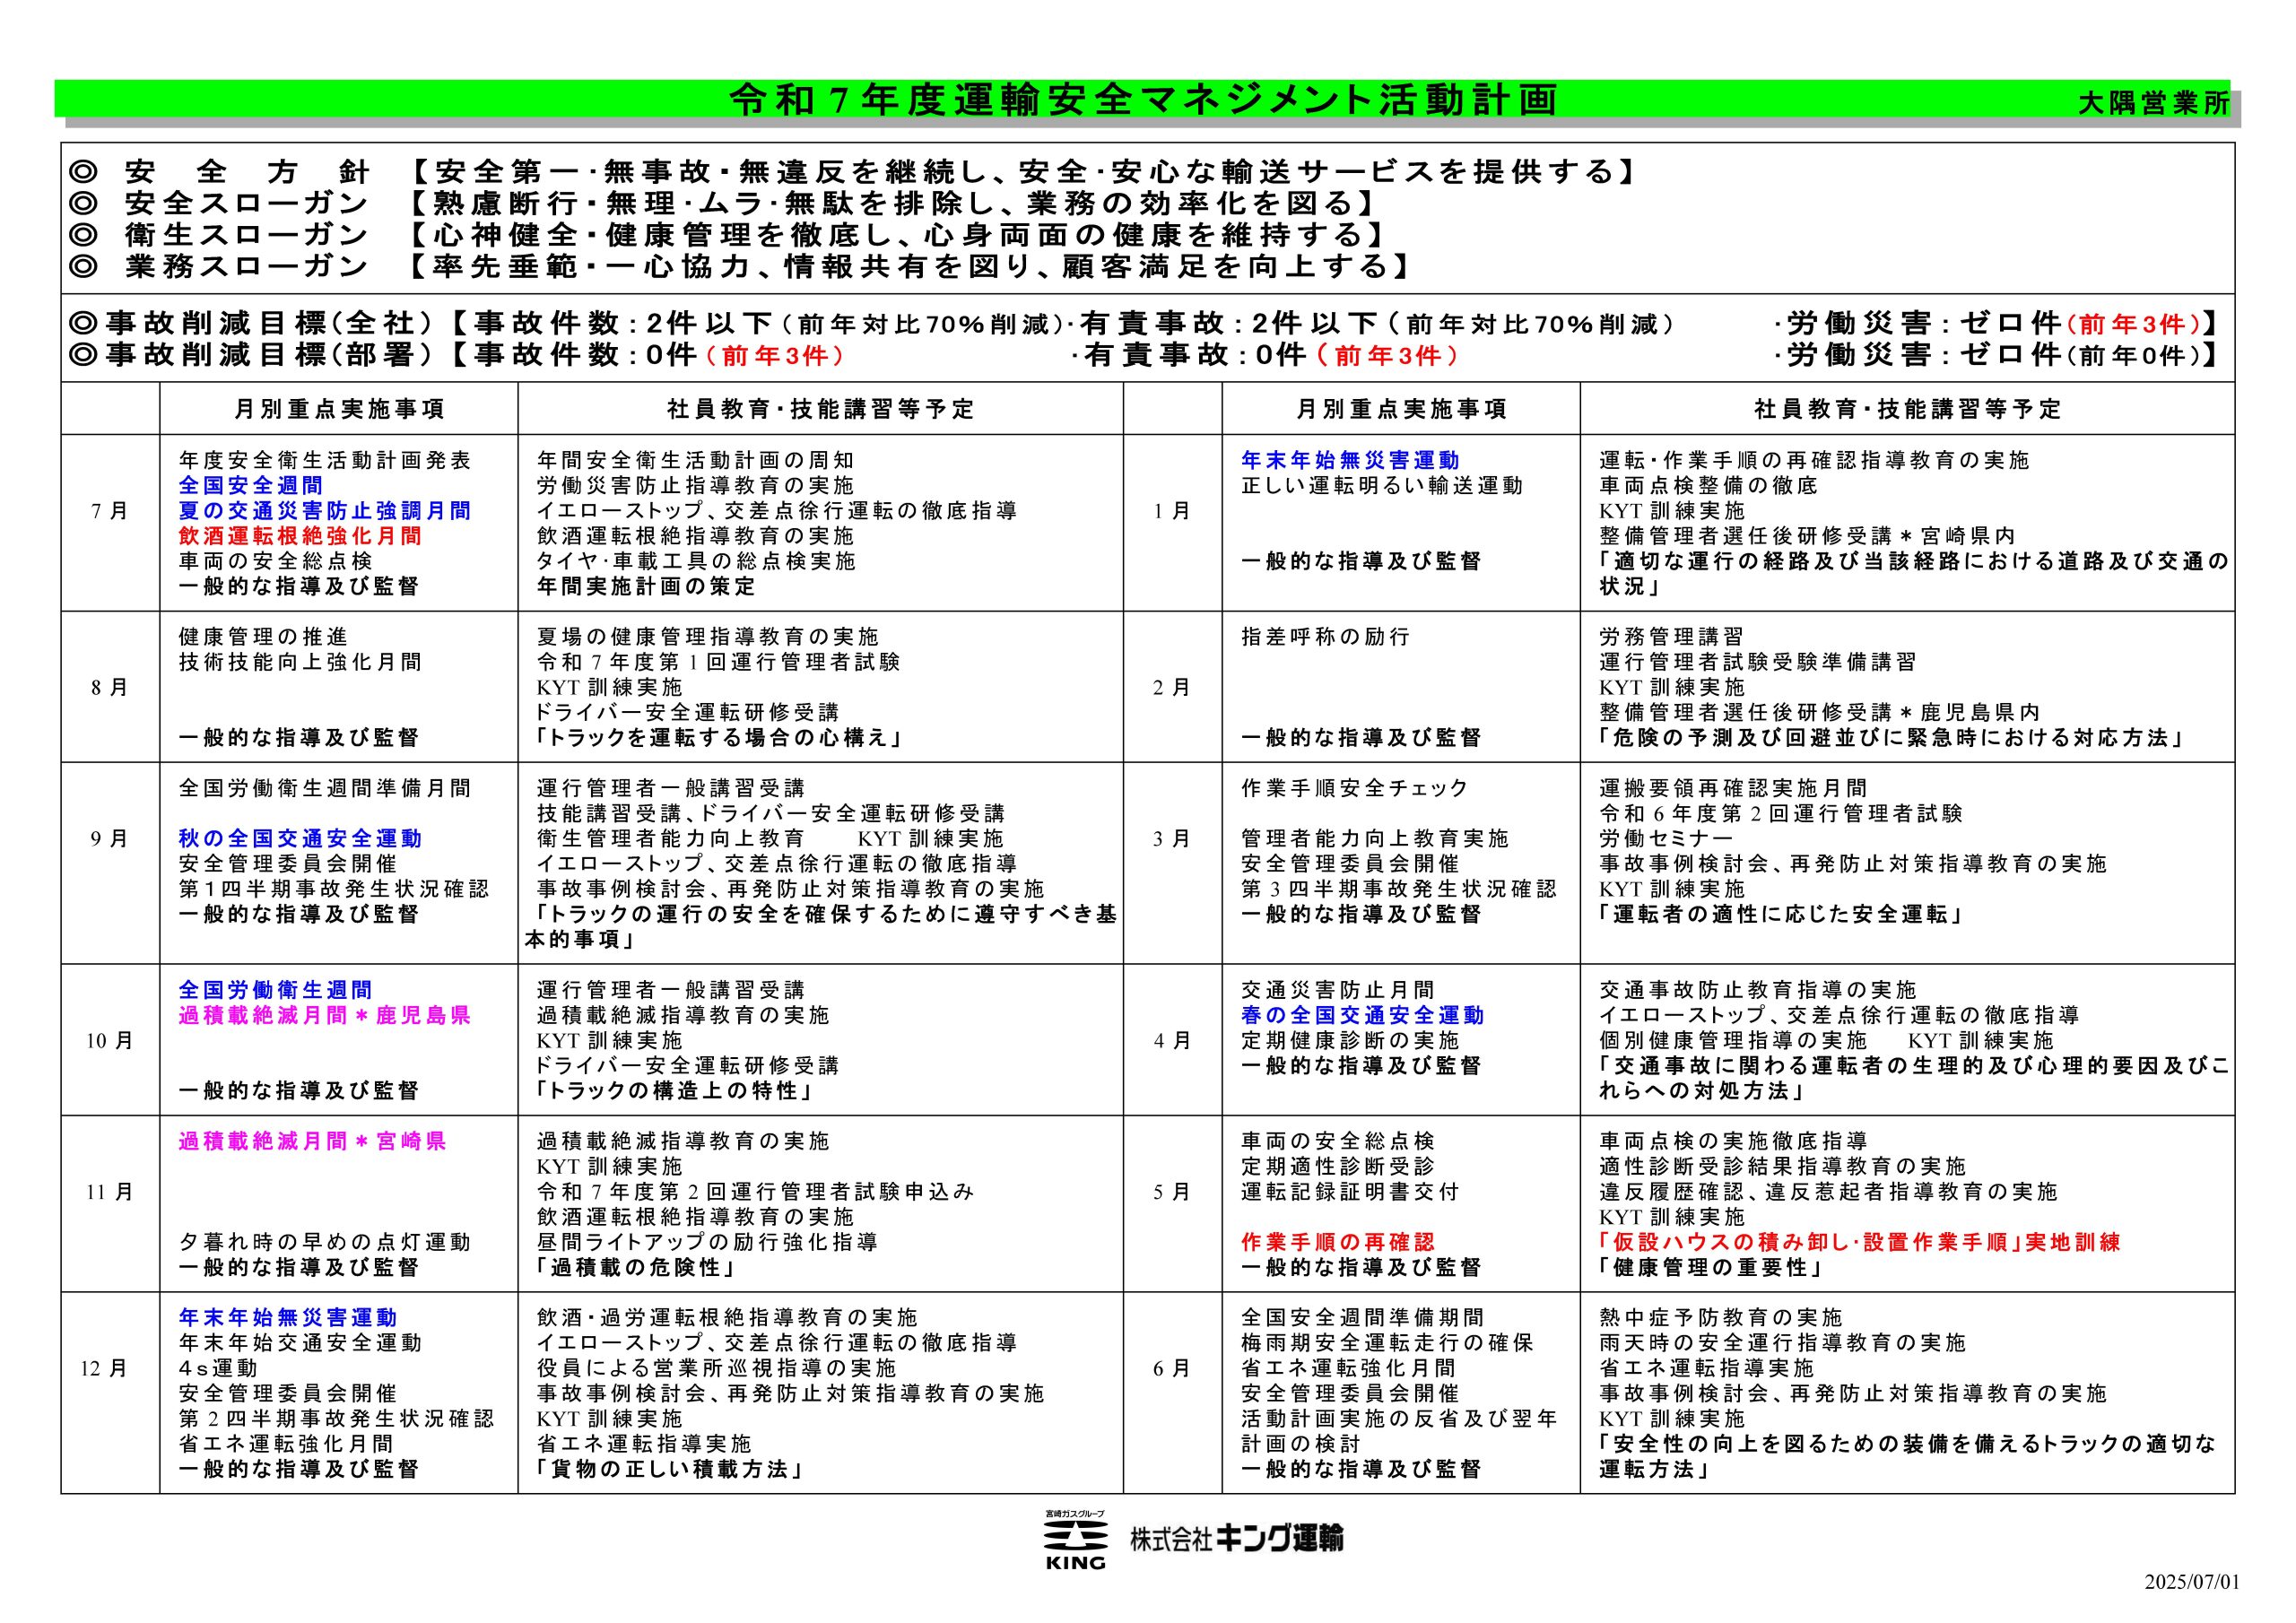Viewport: 2296px width, 1623px height.
Task: Click the blue 秋の全国交通安全運動 entry
Action: [x=300, y=839]
